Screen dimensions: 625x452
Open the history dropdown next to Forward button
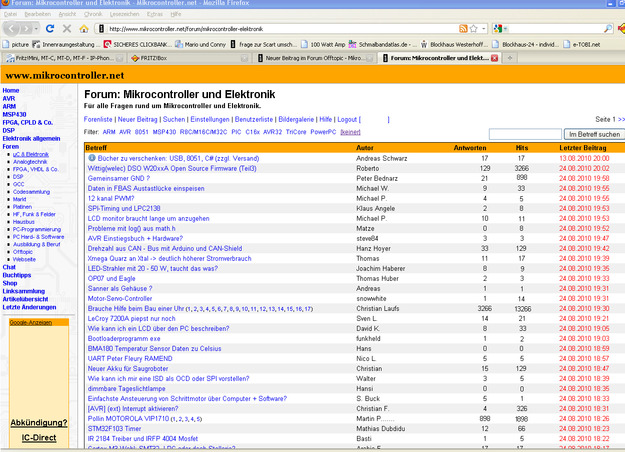pyautogui.click(x=36, y=29)
